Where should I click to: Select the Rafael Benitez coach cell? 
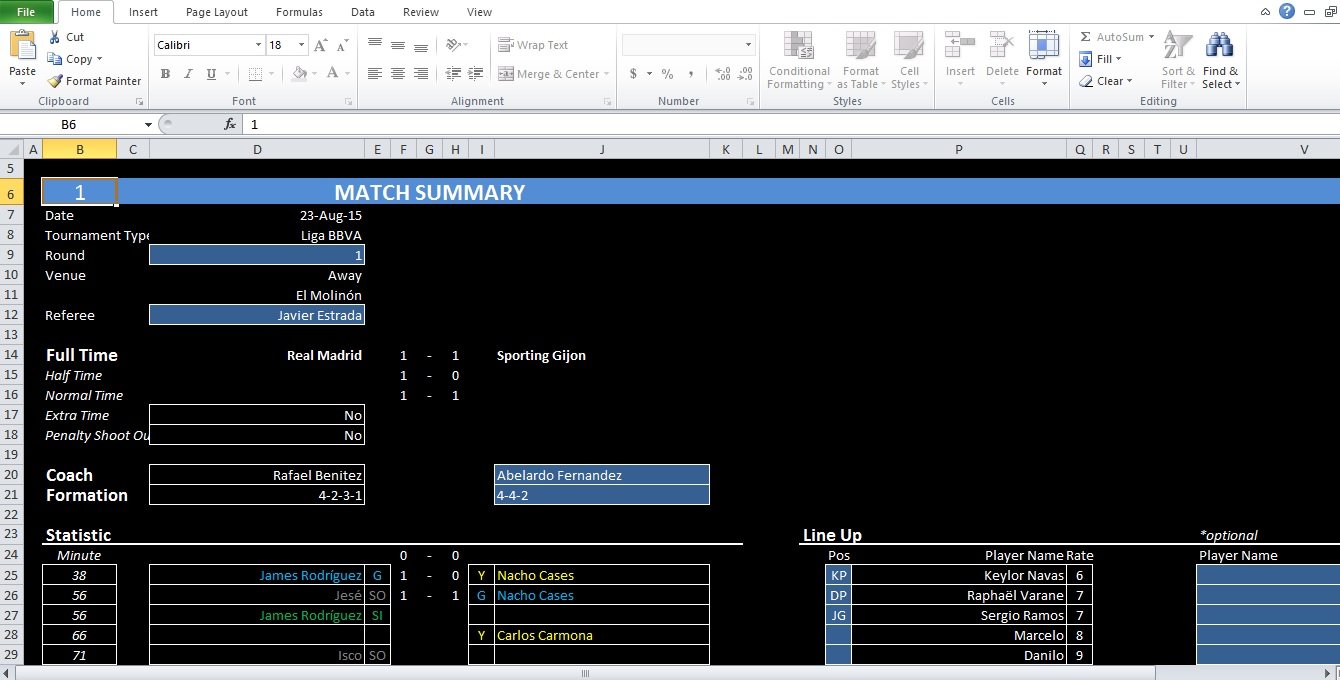point(257,475)
